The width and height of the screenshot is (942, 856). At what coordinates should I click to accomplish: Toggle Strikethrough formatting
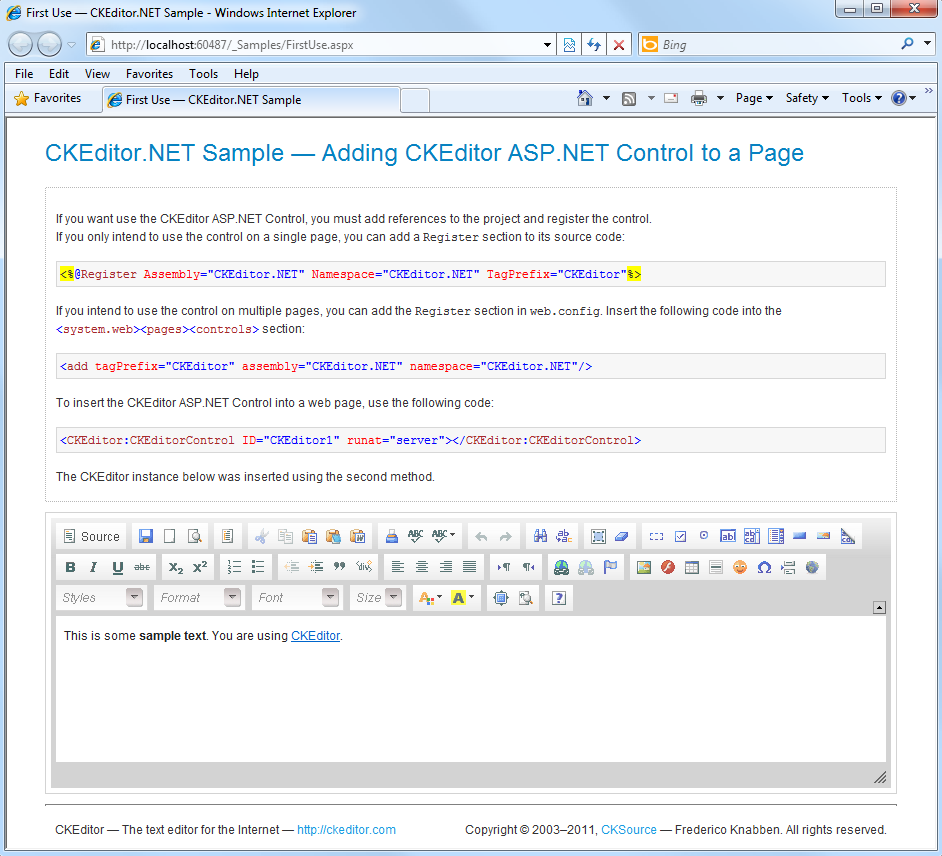pos(142,567)
